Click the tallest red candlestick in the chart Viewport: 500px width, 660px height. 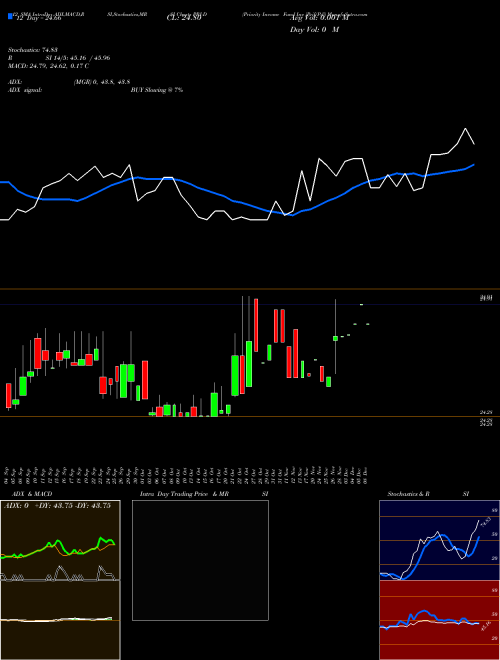255,325
